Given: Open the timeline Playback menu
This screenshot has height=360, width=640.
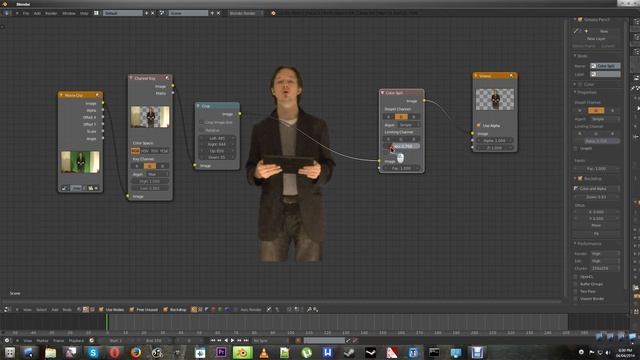Looking at the screenshot, I should [76, 340].
